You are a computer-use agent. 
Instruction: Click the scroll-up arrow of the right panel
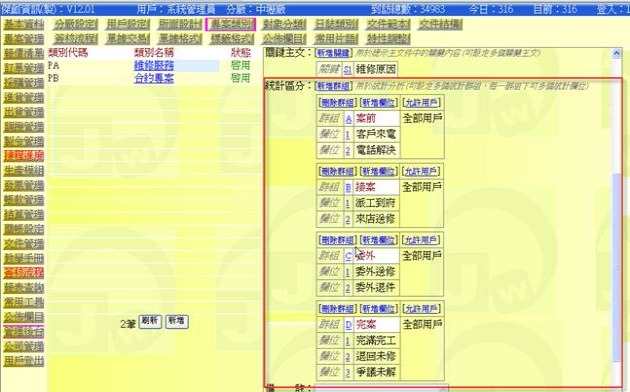click(616, 53)
